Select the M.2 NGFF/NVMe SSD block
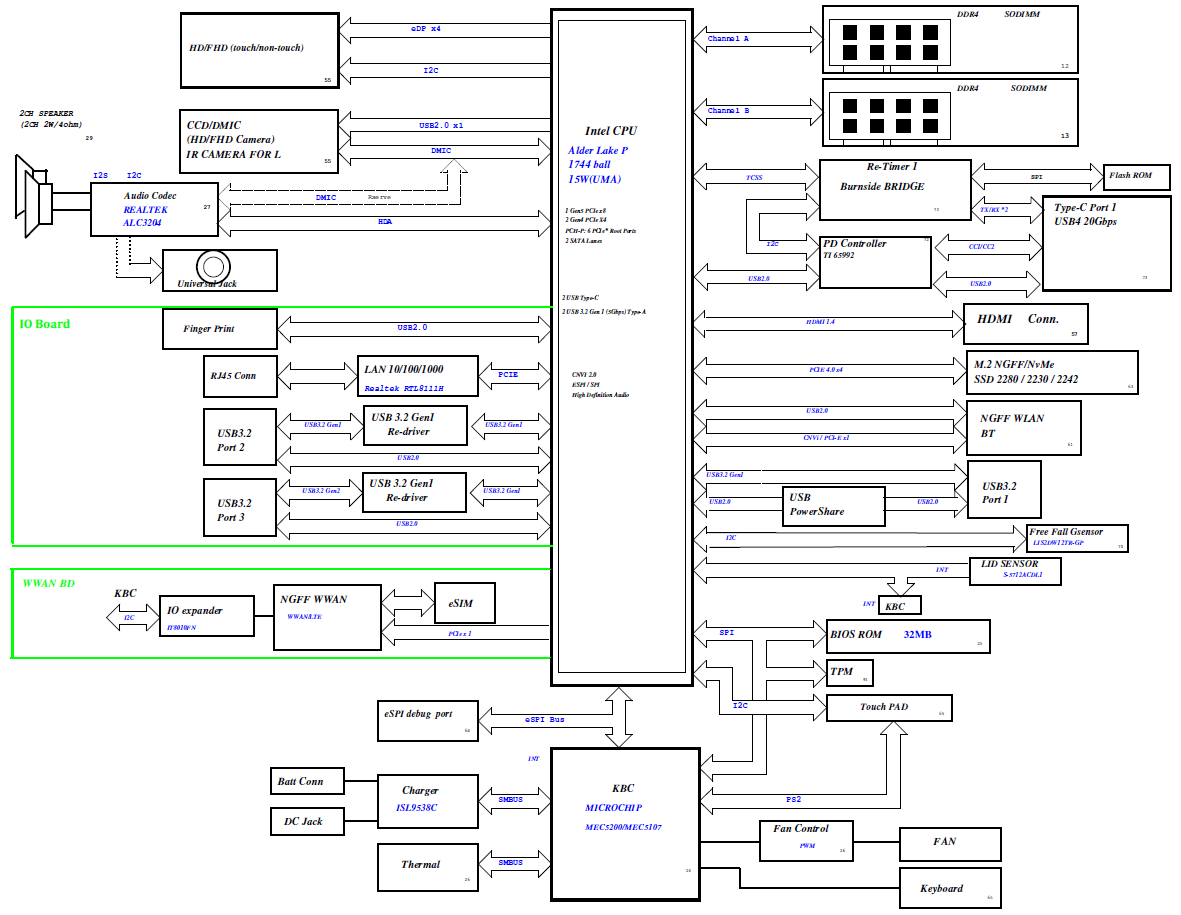This screenshot has height=915, width=1181. 1052,372
